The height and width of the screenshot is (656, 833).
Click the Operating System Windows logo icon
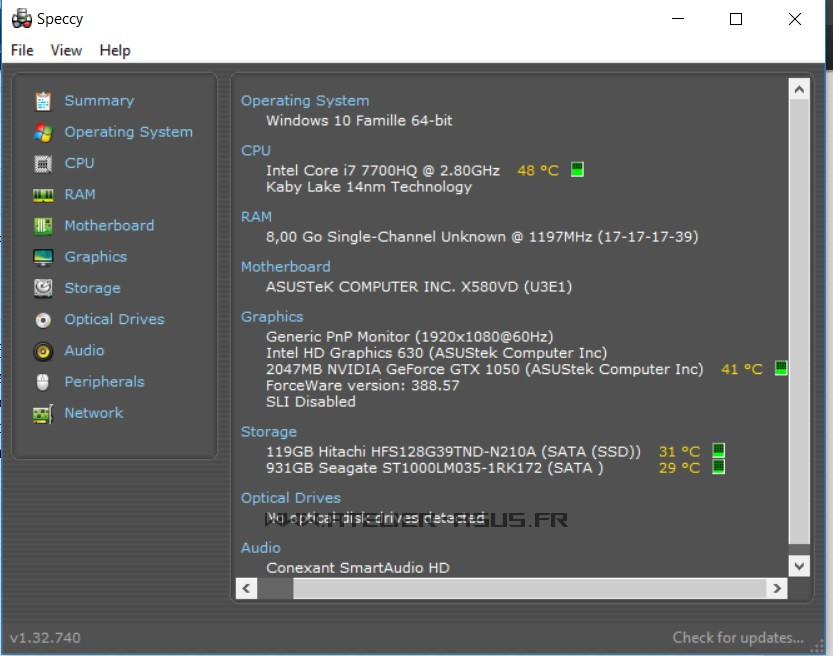point(43,132)
